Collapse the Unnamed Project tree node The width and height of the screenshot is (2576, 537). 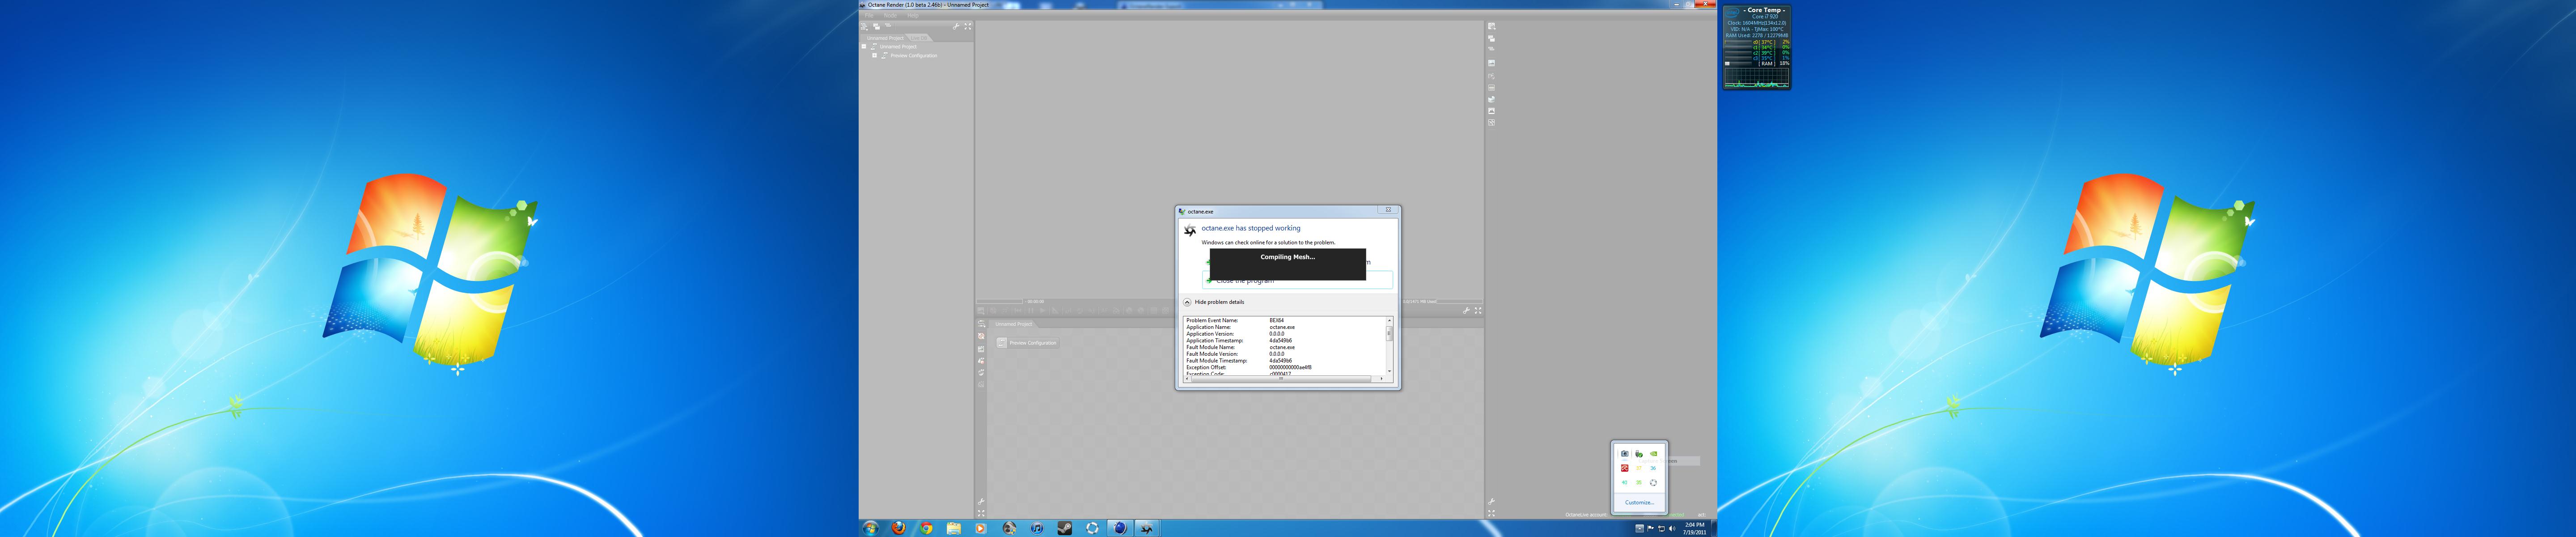(864, 46)
